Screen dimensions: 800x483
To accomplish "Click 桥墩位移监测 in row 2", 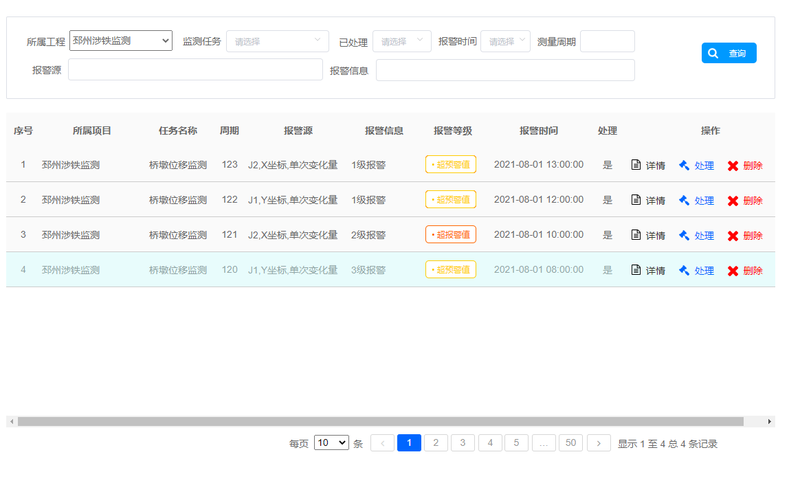I will (178, 200).
